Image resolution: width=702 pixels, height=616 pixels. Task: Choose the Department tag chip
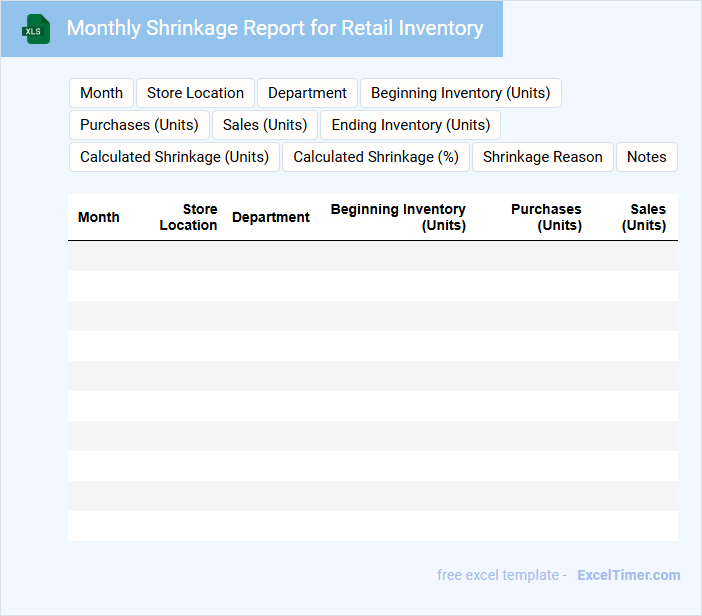tap(307, 93)
